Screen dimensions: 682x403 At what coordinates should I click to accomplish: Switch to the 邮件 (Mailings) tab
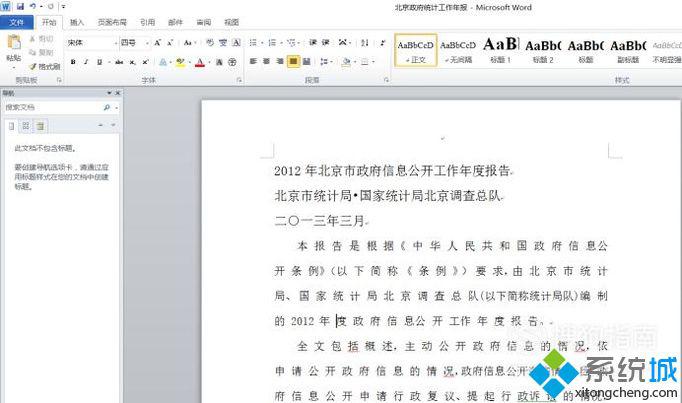tap(175, 22)
